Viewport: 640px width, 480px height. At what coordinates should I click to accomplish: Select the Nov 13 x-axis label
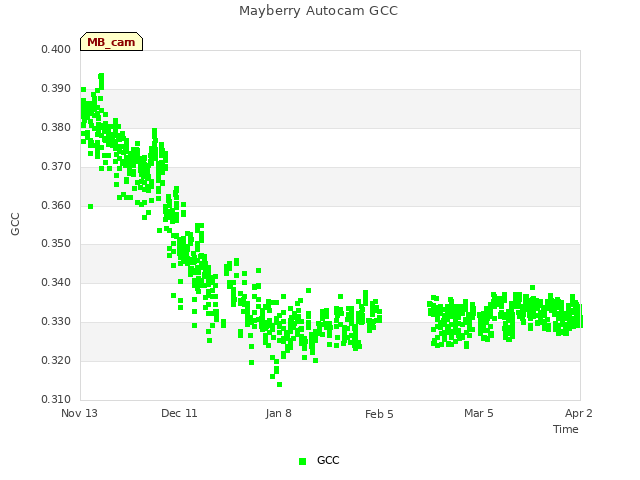[79, 413]
